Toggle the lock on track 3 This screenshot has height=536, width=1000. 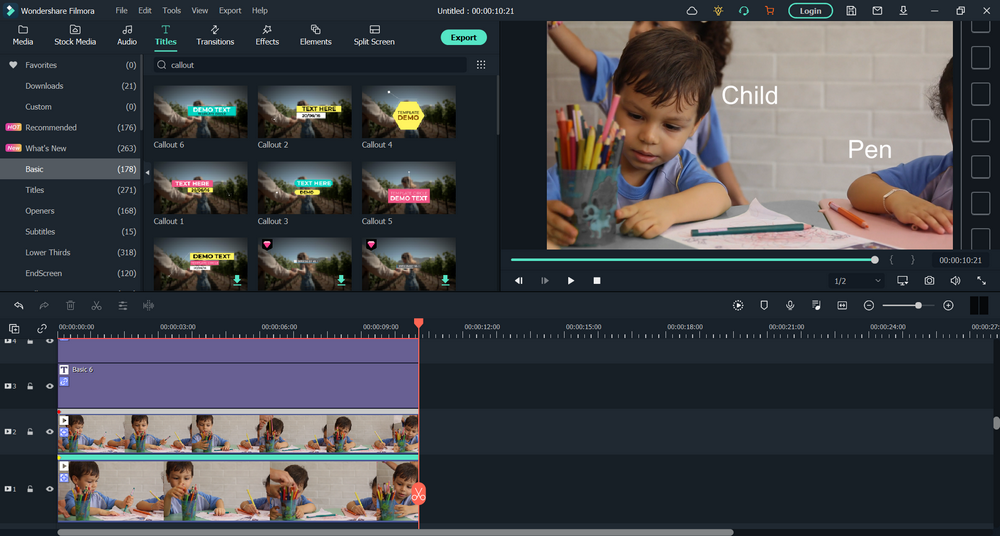pos(30,386)
